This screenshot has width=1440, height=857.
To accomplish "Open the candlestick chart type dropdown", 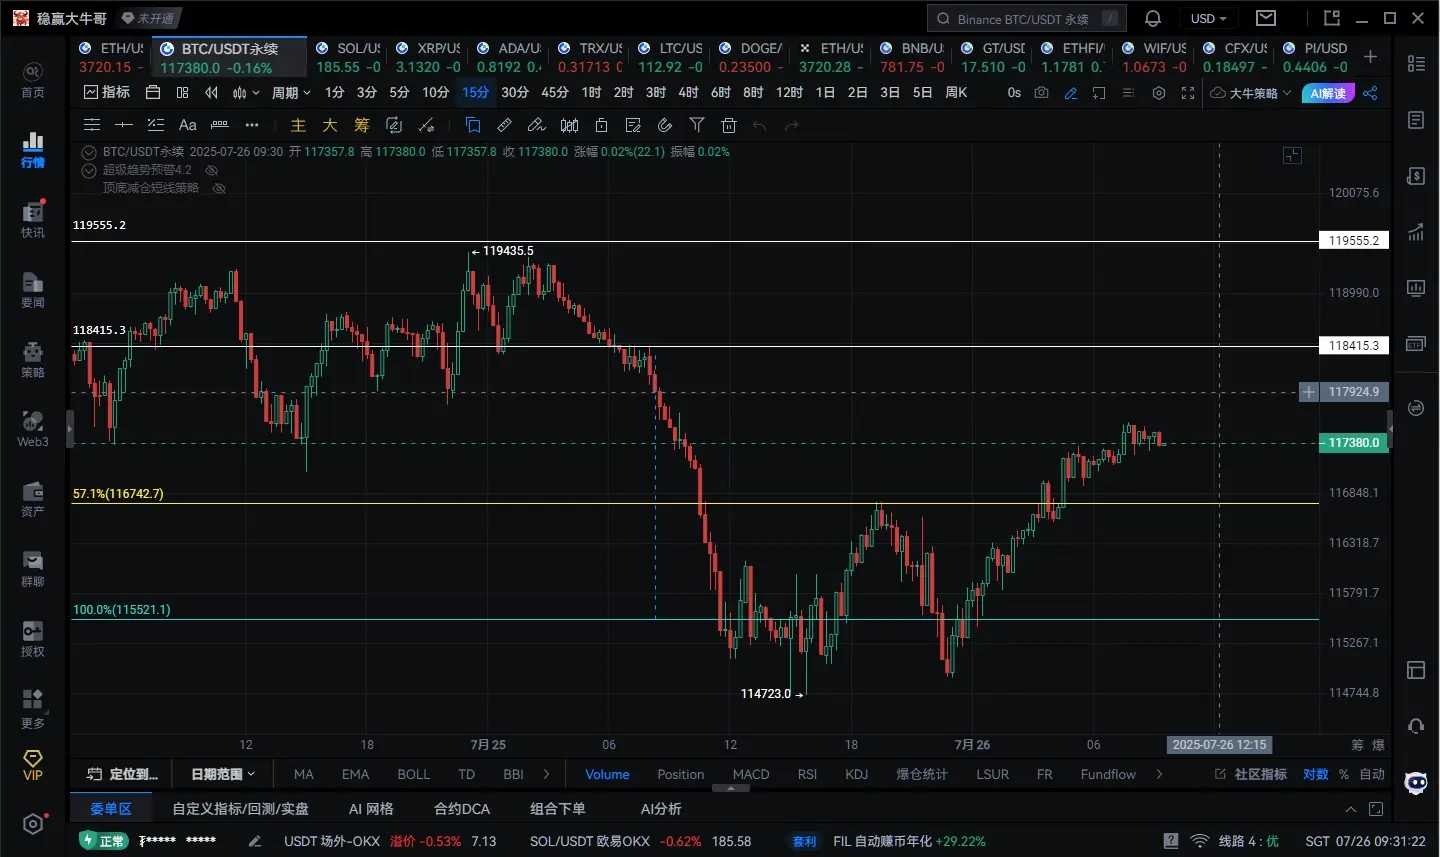I will click(x=245, y=92).
